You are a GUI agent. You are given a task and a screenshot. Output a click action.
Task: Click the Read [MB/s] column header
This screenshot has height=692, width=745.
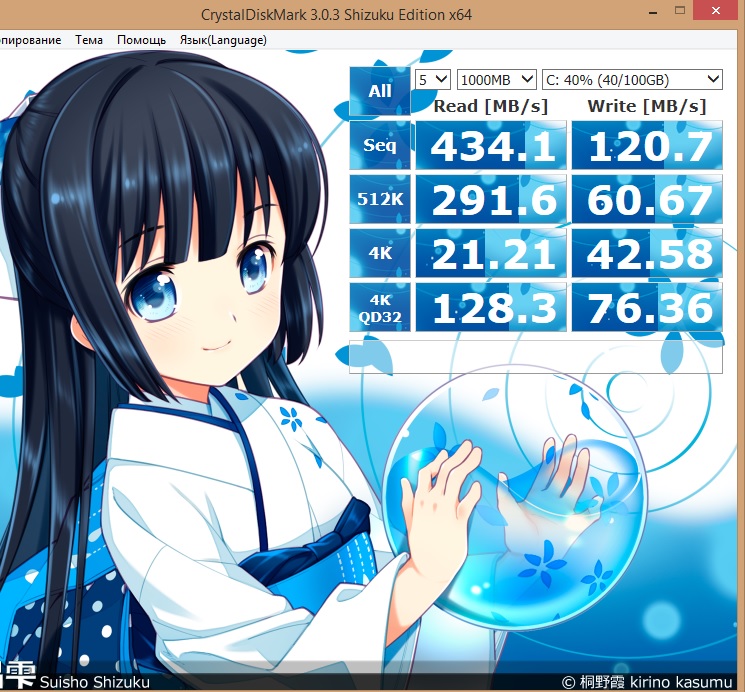(491, 106)
